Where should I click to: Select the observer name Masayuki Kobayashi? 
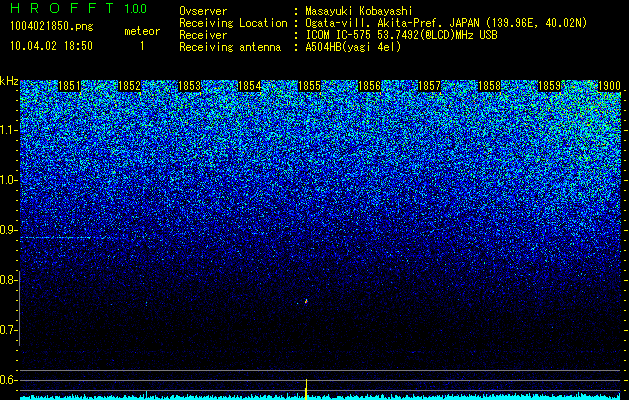click(359, 11)
